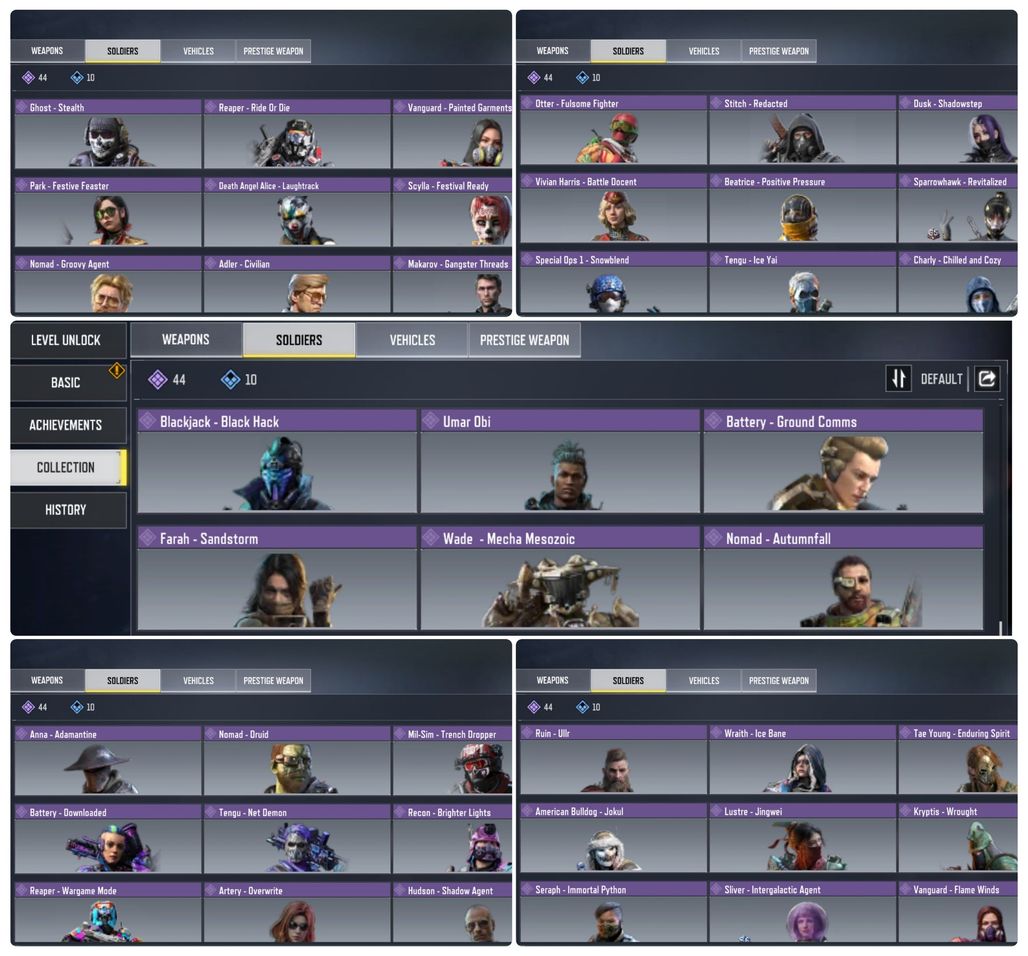Viewport: 1028px width, 956px height.
Task: Click the yellow warning badge on BASIC
Action: tap(117, 370)
